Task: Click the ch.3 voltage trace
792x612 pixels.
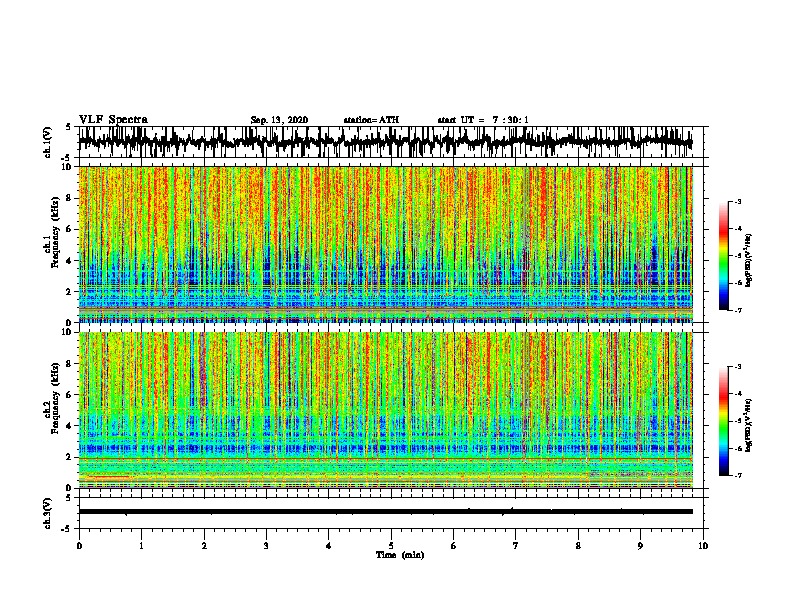Action: 385,512
